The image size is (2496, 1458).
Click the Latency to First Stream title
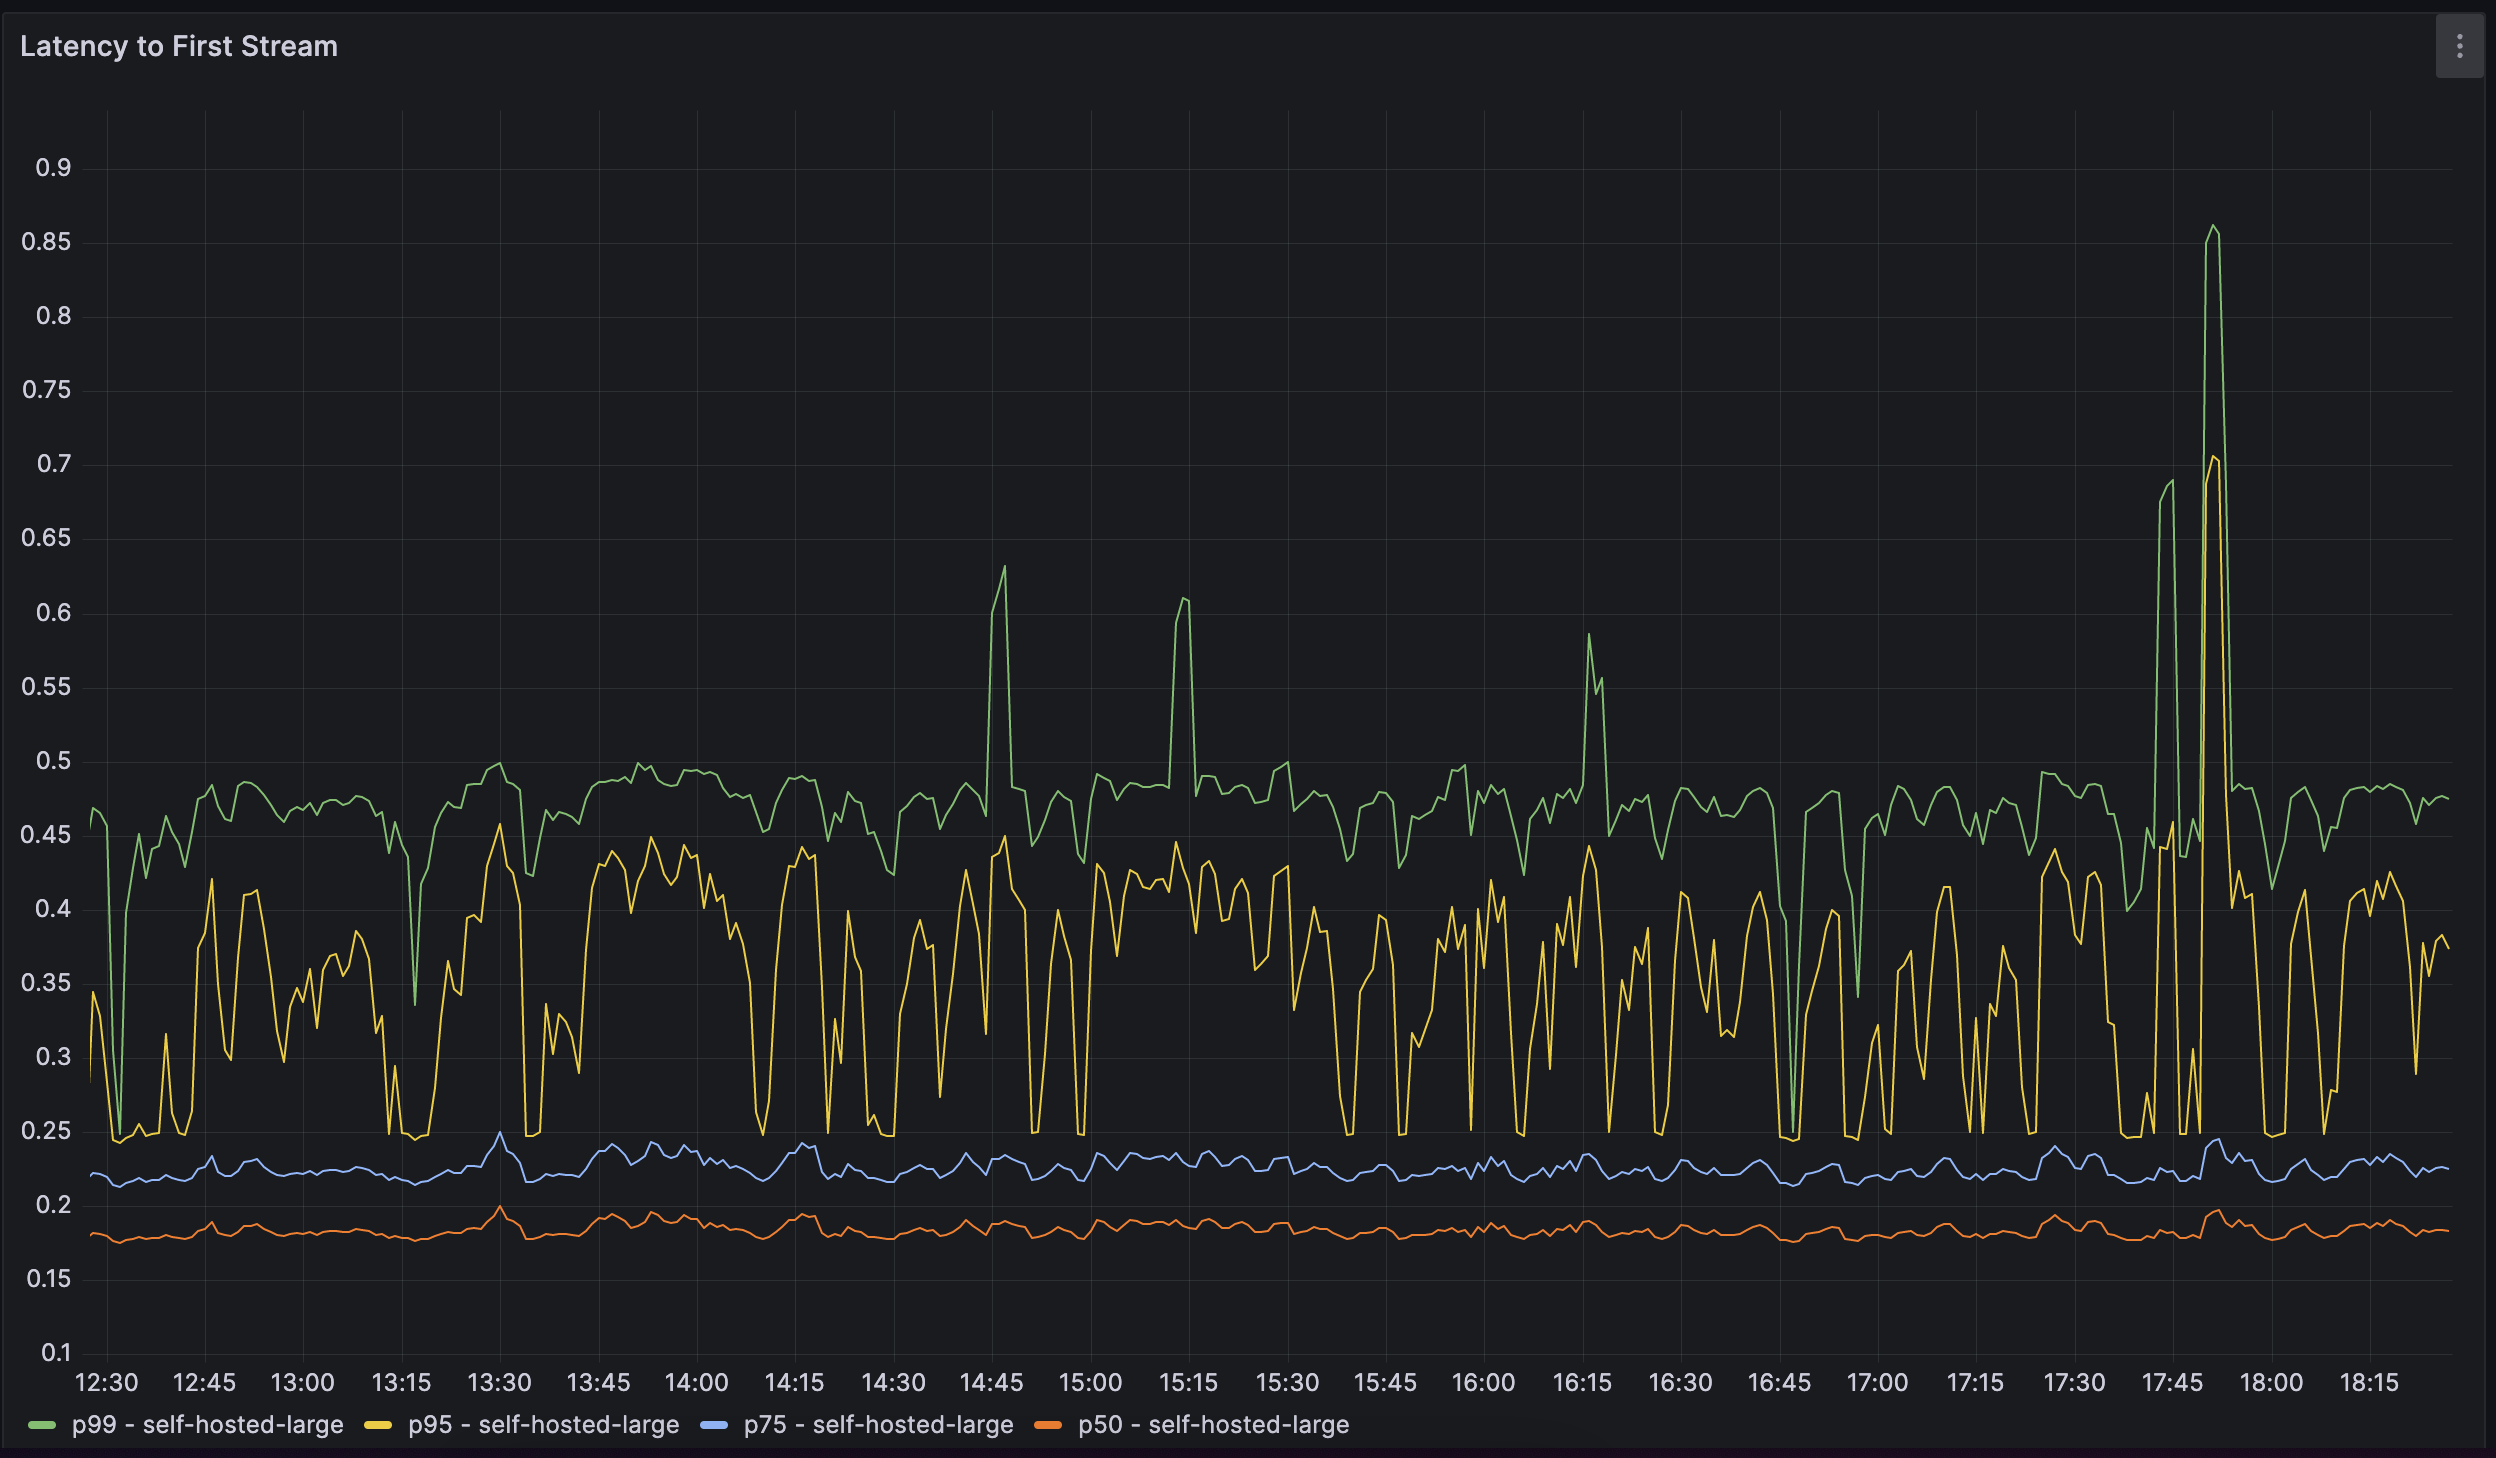click(179, 46)
